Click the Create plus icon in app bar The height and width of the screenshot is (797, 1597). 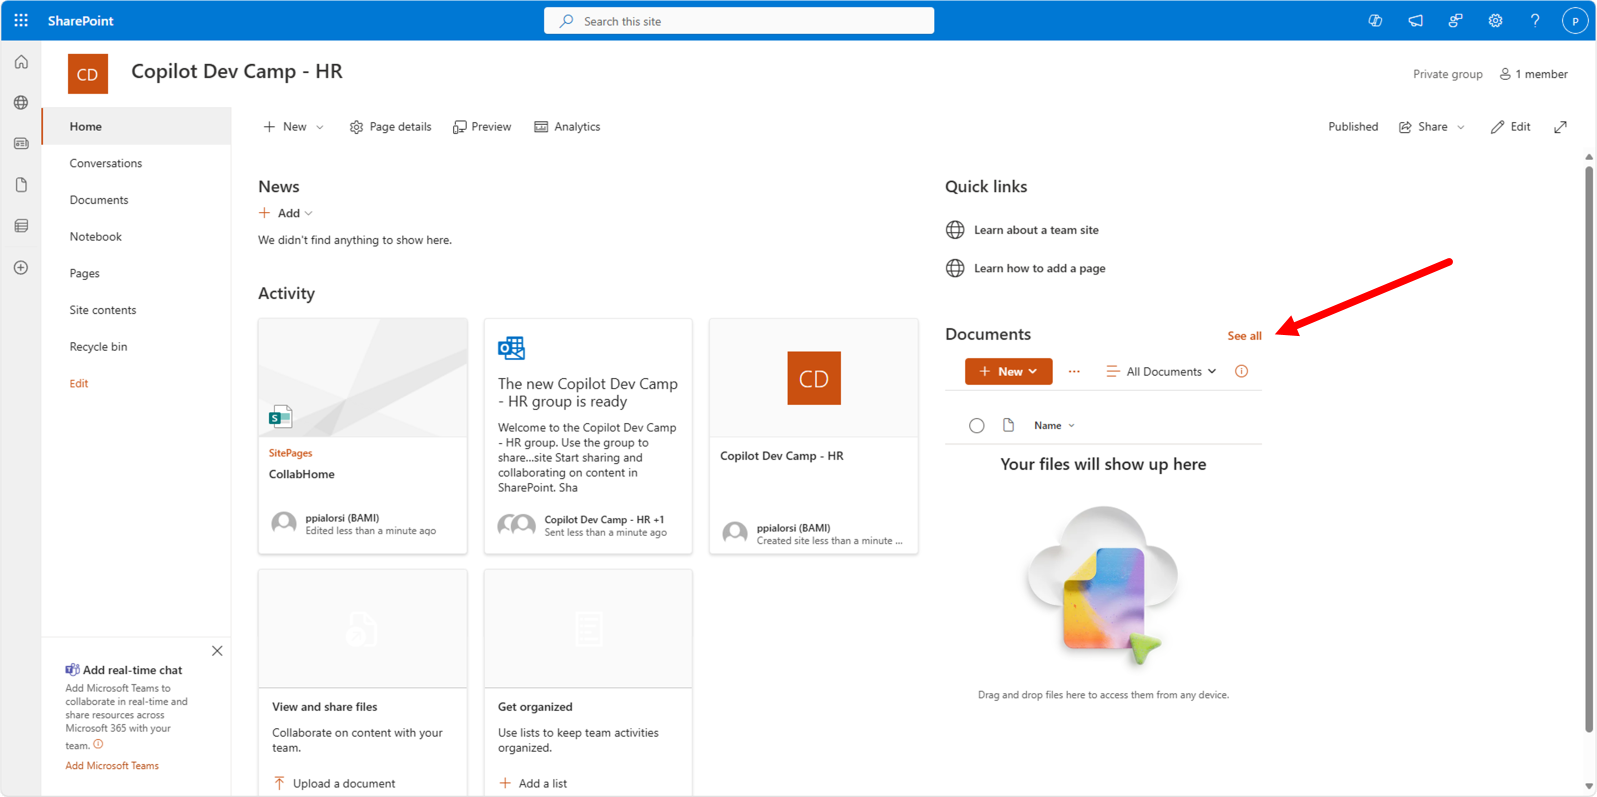point(21,268)
